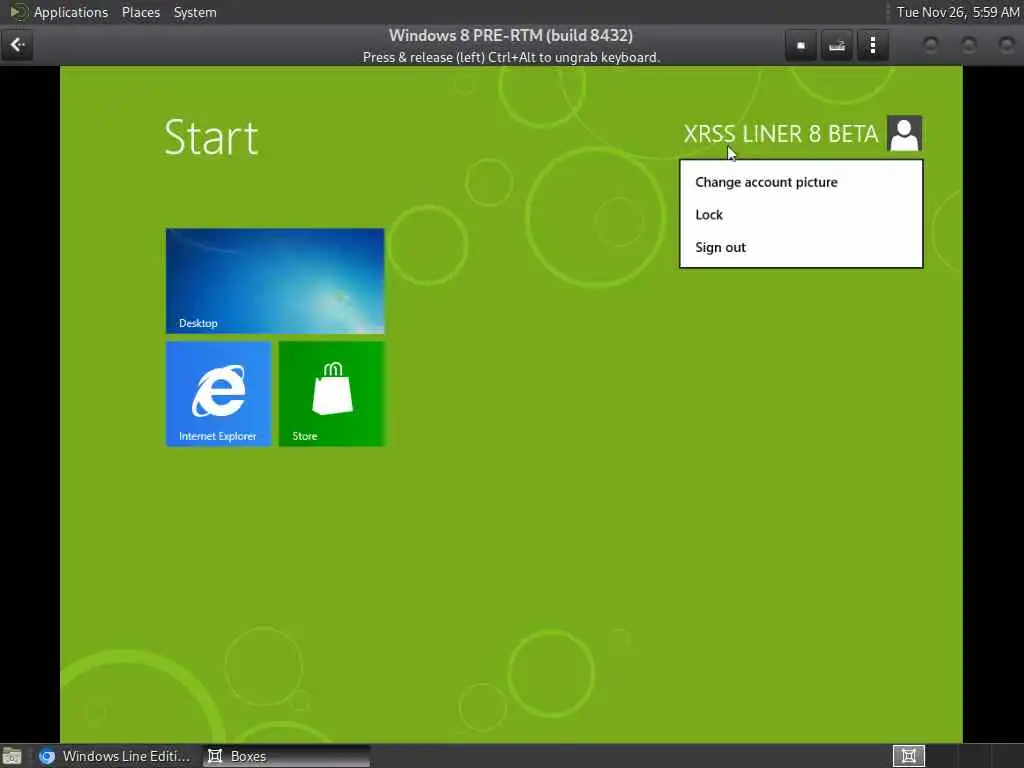The height and width of the screenshot is (768, 1024).
Task: Click the workspace switcher icon
Action: (x=908, y=756)
